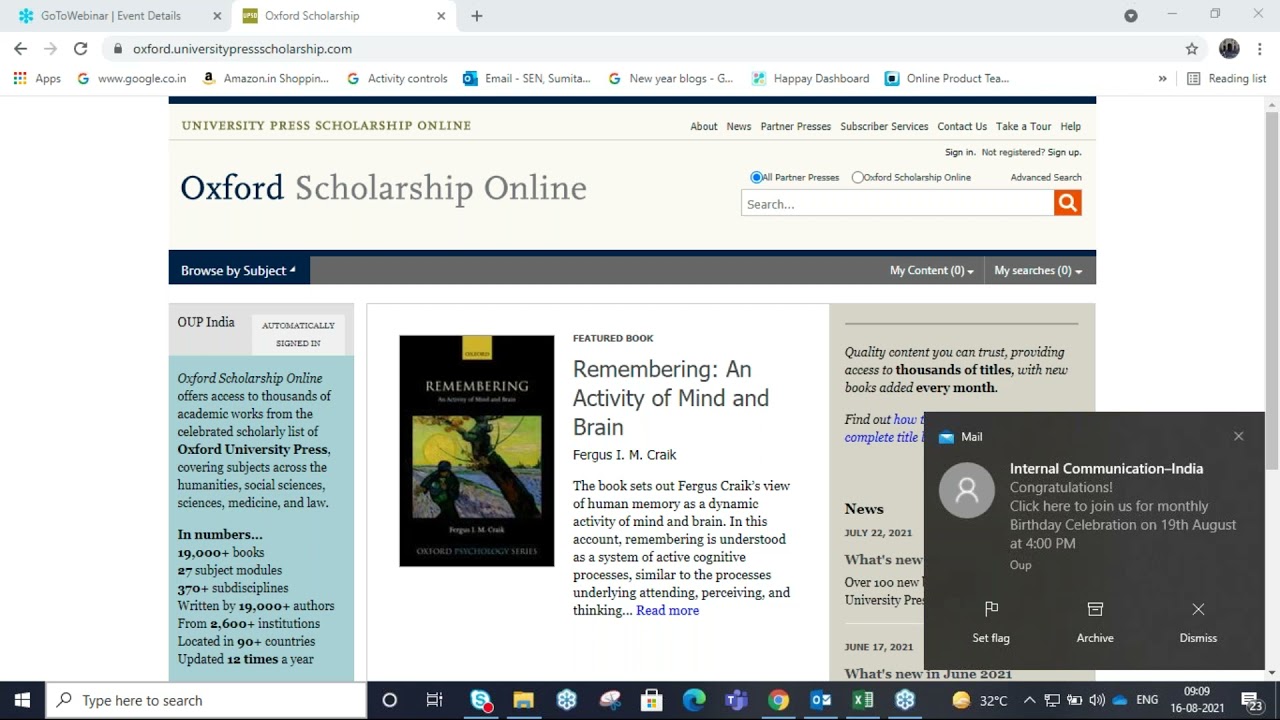1280x720 pixels.
Task: Set flag on the mail notification
Action: point(991,622)
